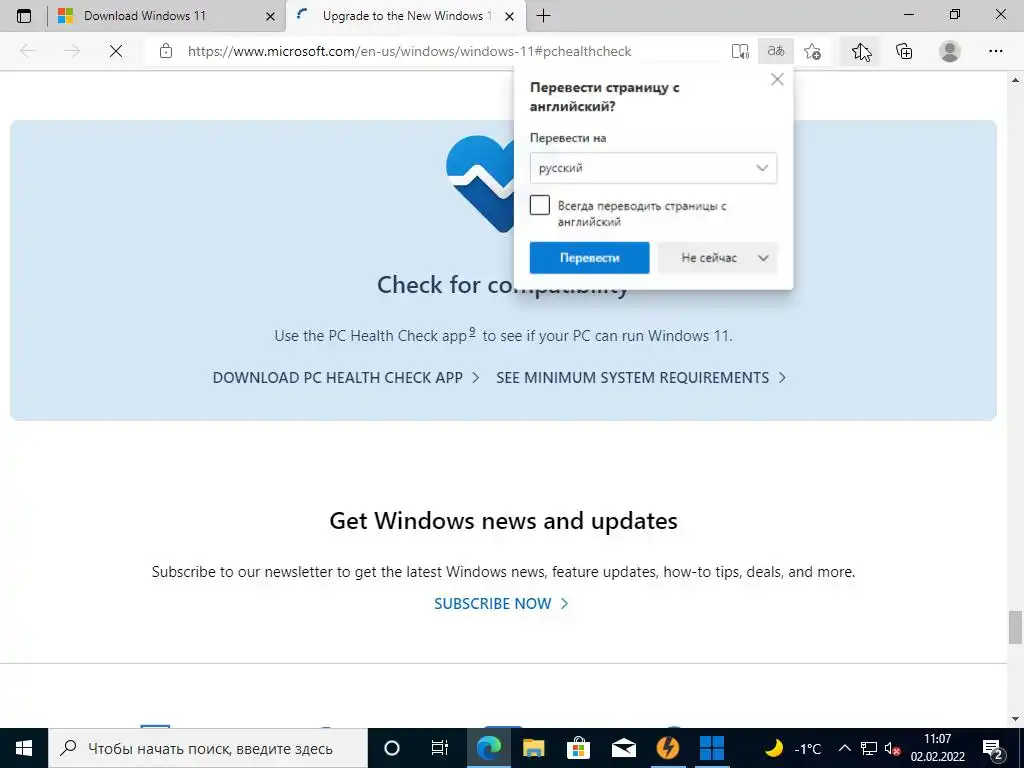Select the Upgrade to the New Windows tab
Viewport: 1024px width, 768px height.
pos(406,16)
